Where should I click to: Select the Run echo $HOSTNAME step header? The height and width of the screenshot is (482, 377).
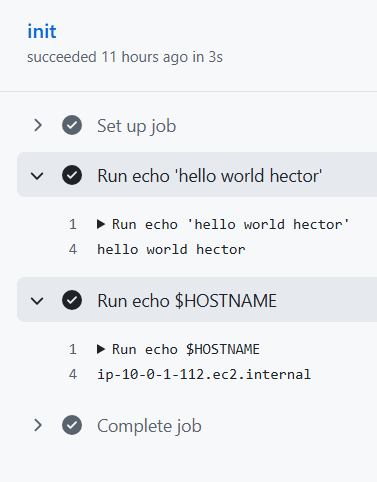[x=197, y=299]
